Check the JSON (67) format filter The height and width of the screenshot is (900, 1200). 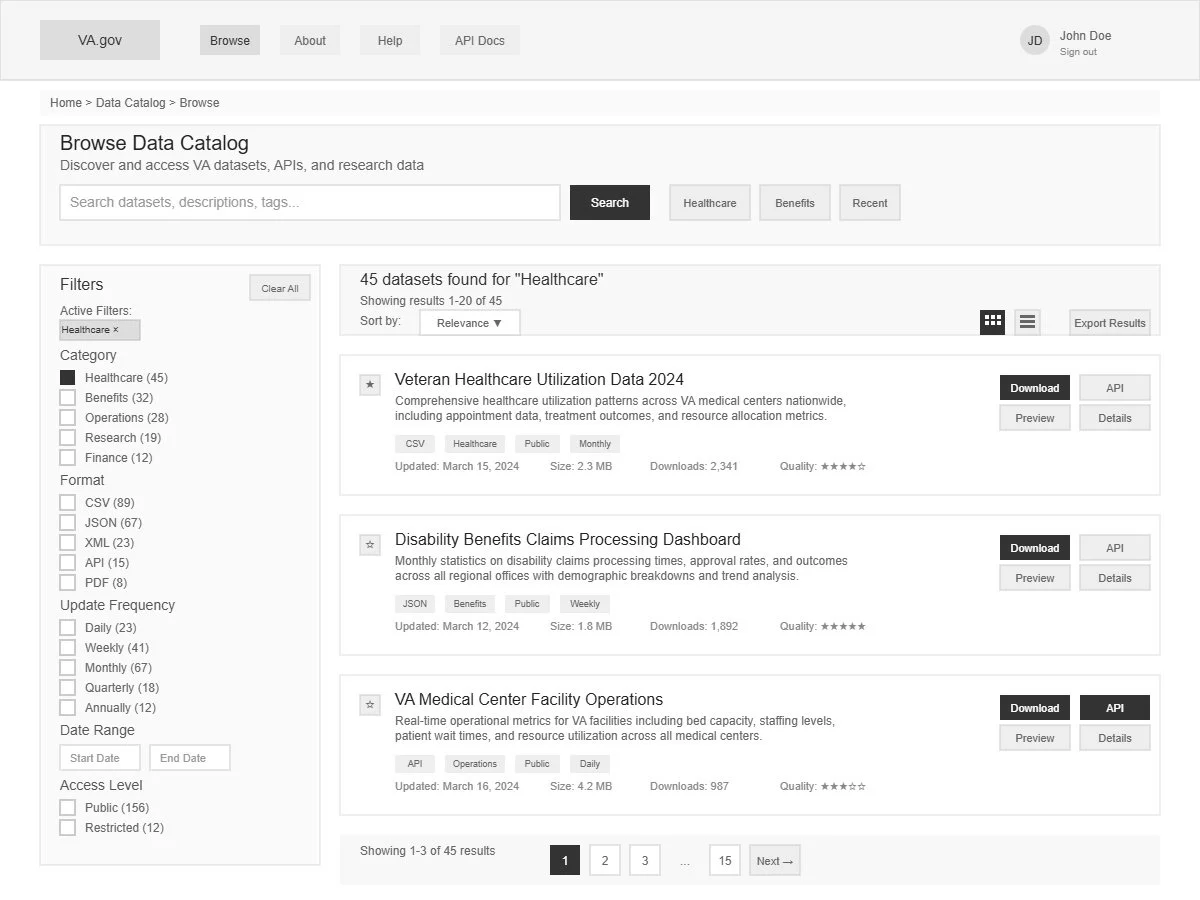(x=68, y=523)
